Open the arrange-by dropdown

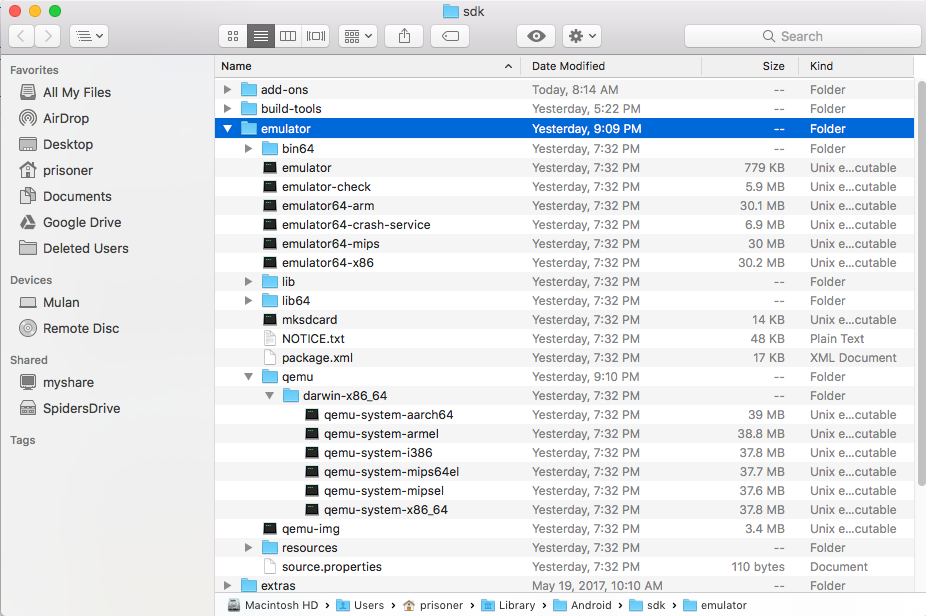(x=358, y=36)
